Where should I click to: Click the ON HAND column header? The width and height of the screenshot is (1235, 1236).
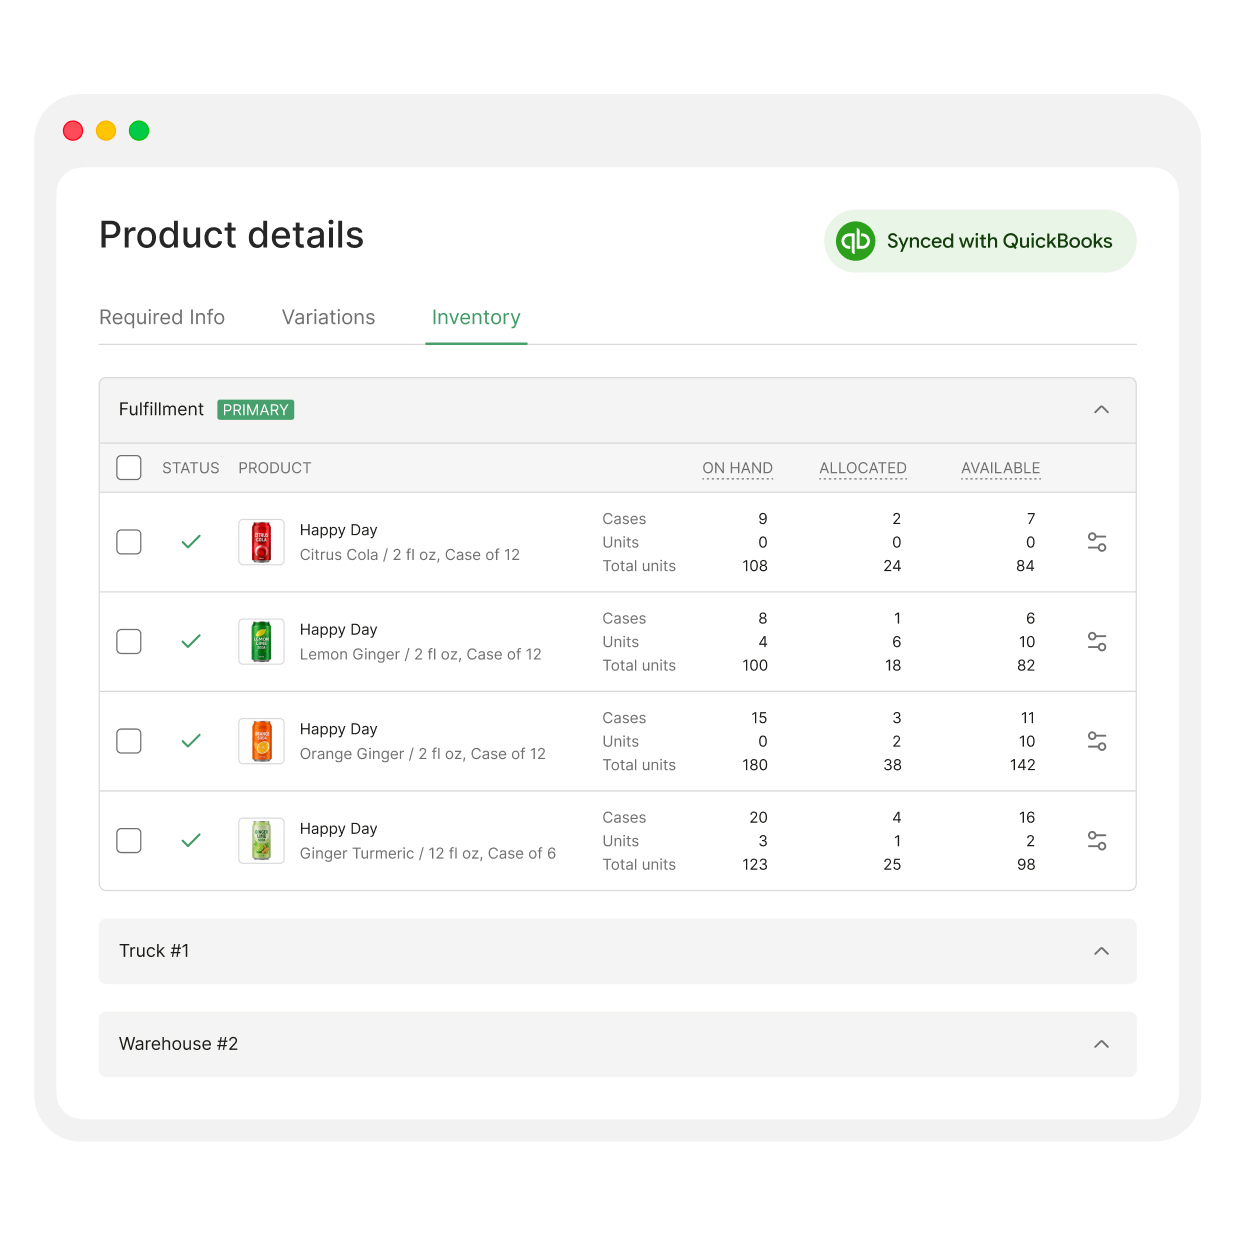click(737, 468)
